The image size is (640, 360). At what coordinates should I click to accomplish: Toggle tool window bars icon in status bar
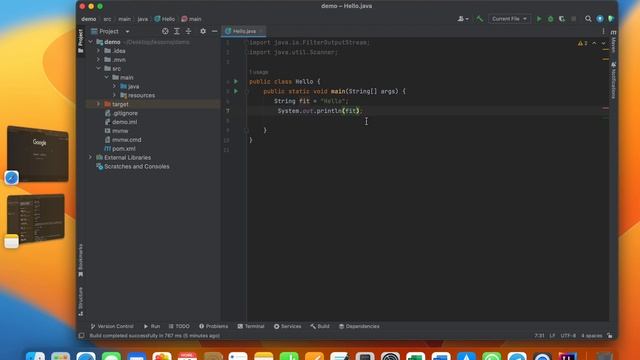point(82,336)
